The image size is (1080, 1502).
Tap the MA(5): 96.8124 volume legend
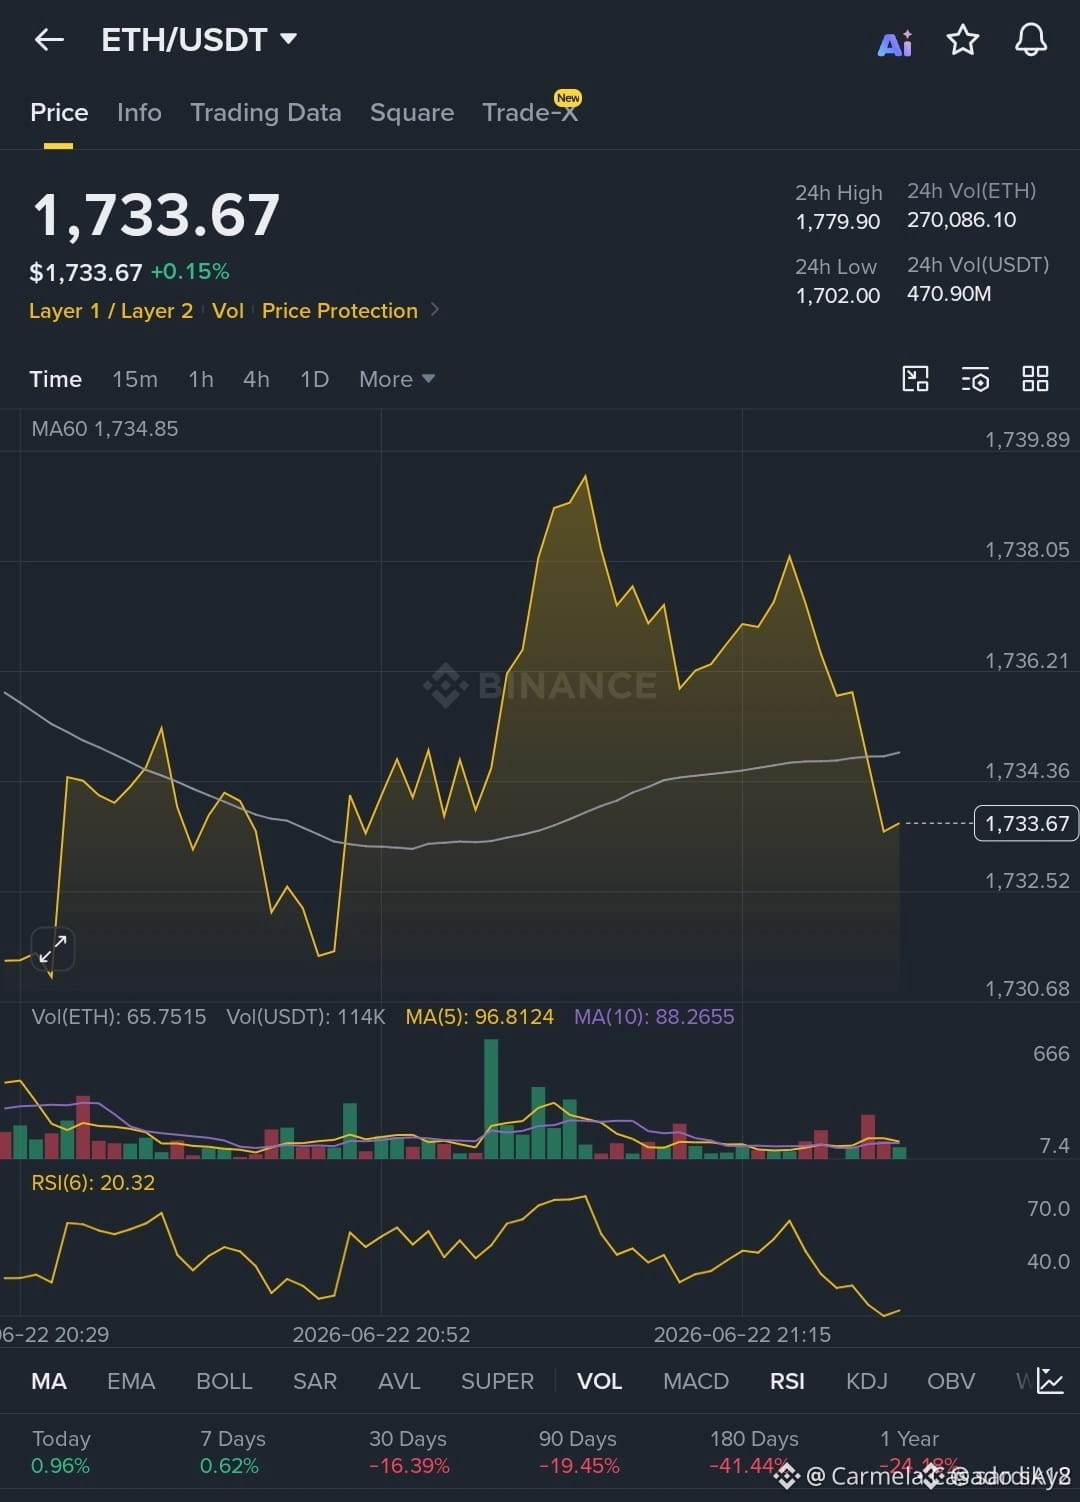479,1016
